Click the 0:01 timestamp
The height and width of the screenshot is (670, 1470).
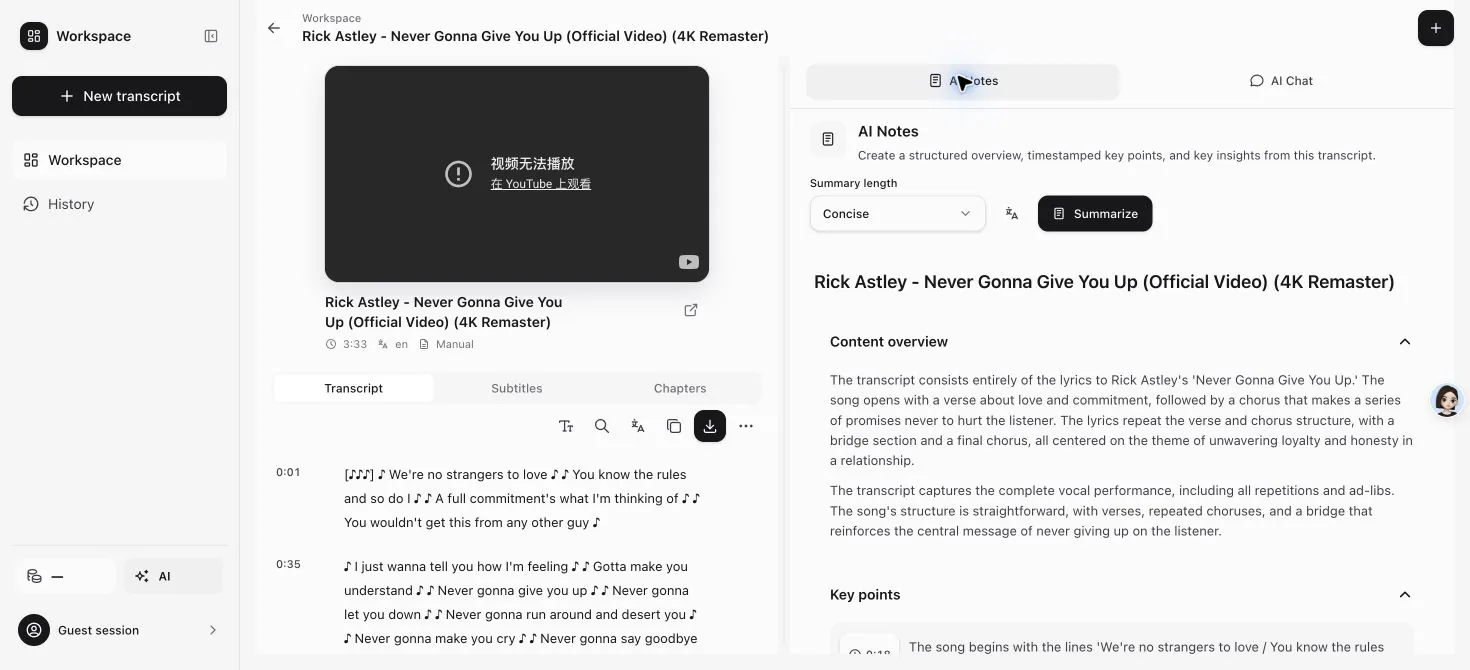point(288,472)
